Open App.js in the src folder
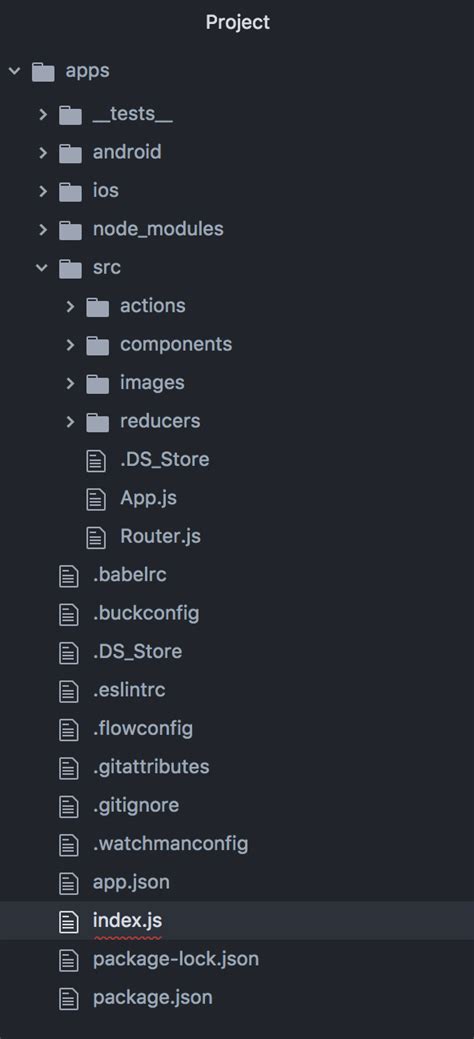The image size is (474, 1039). pyautogui.click(x=148, y=498)
